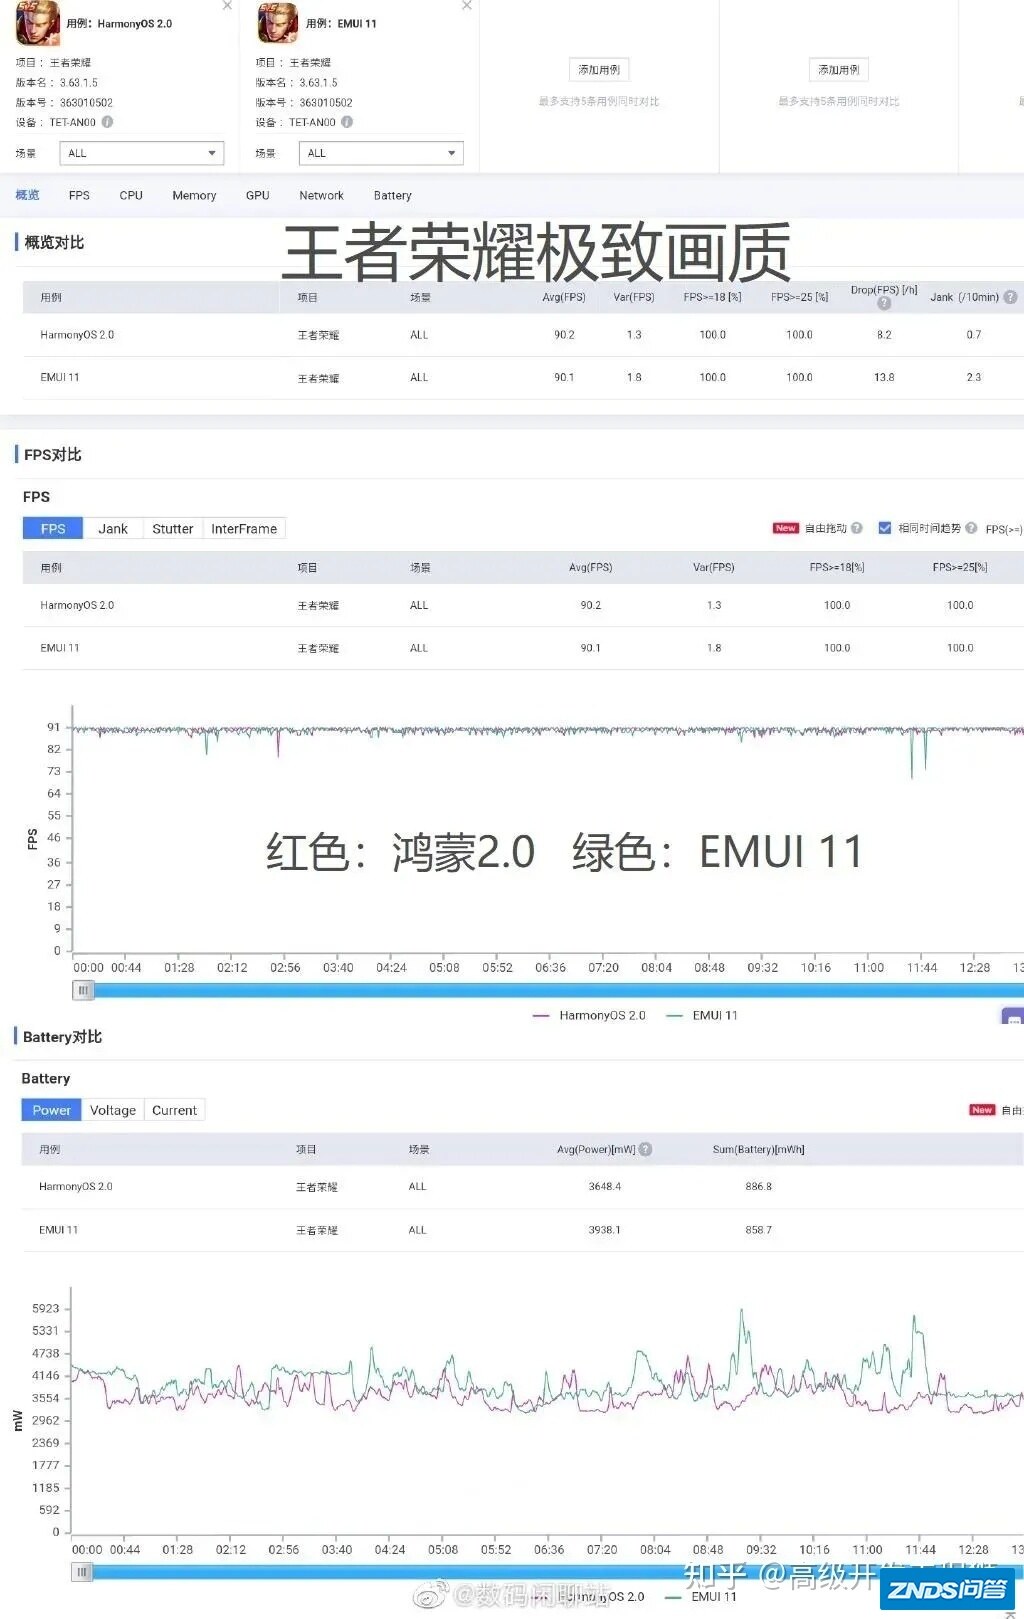
Task: Select the blue FPS sub-tab in FPS对比
Action: click(53, 529)
